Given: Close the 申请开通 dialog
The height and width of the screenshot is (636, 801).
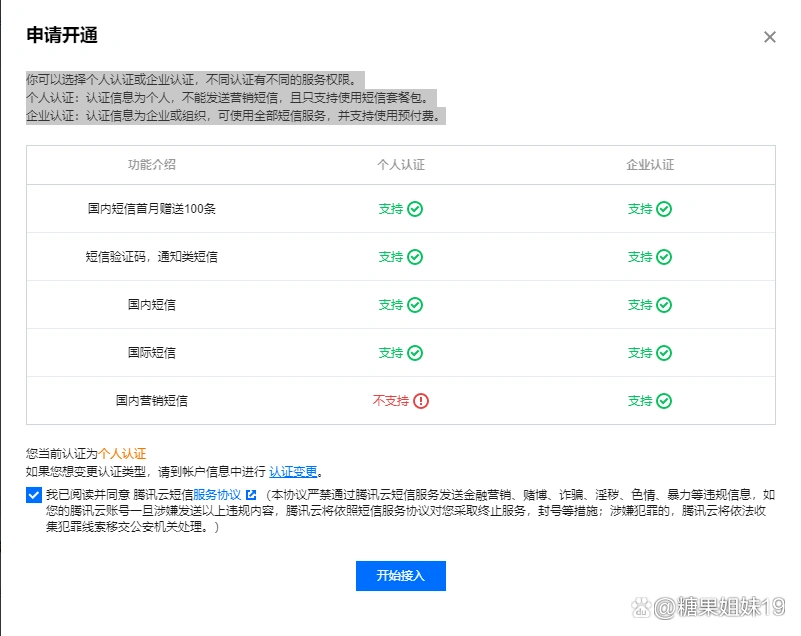Looking at the screenshot, I should pos(770,36).
